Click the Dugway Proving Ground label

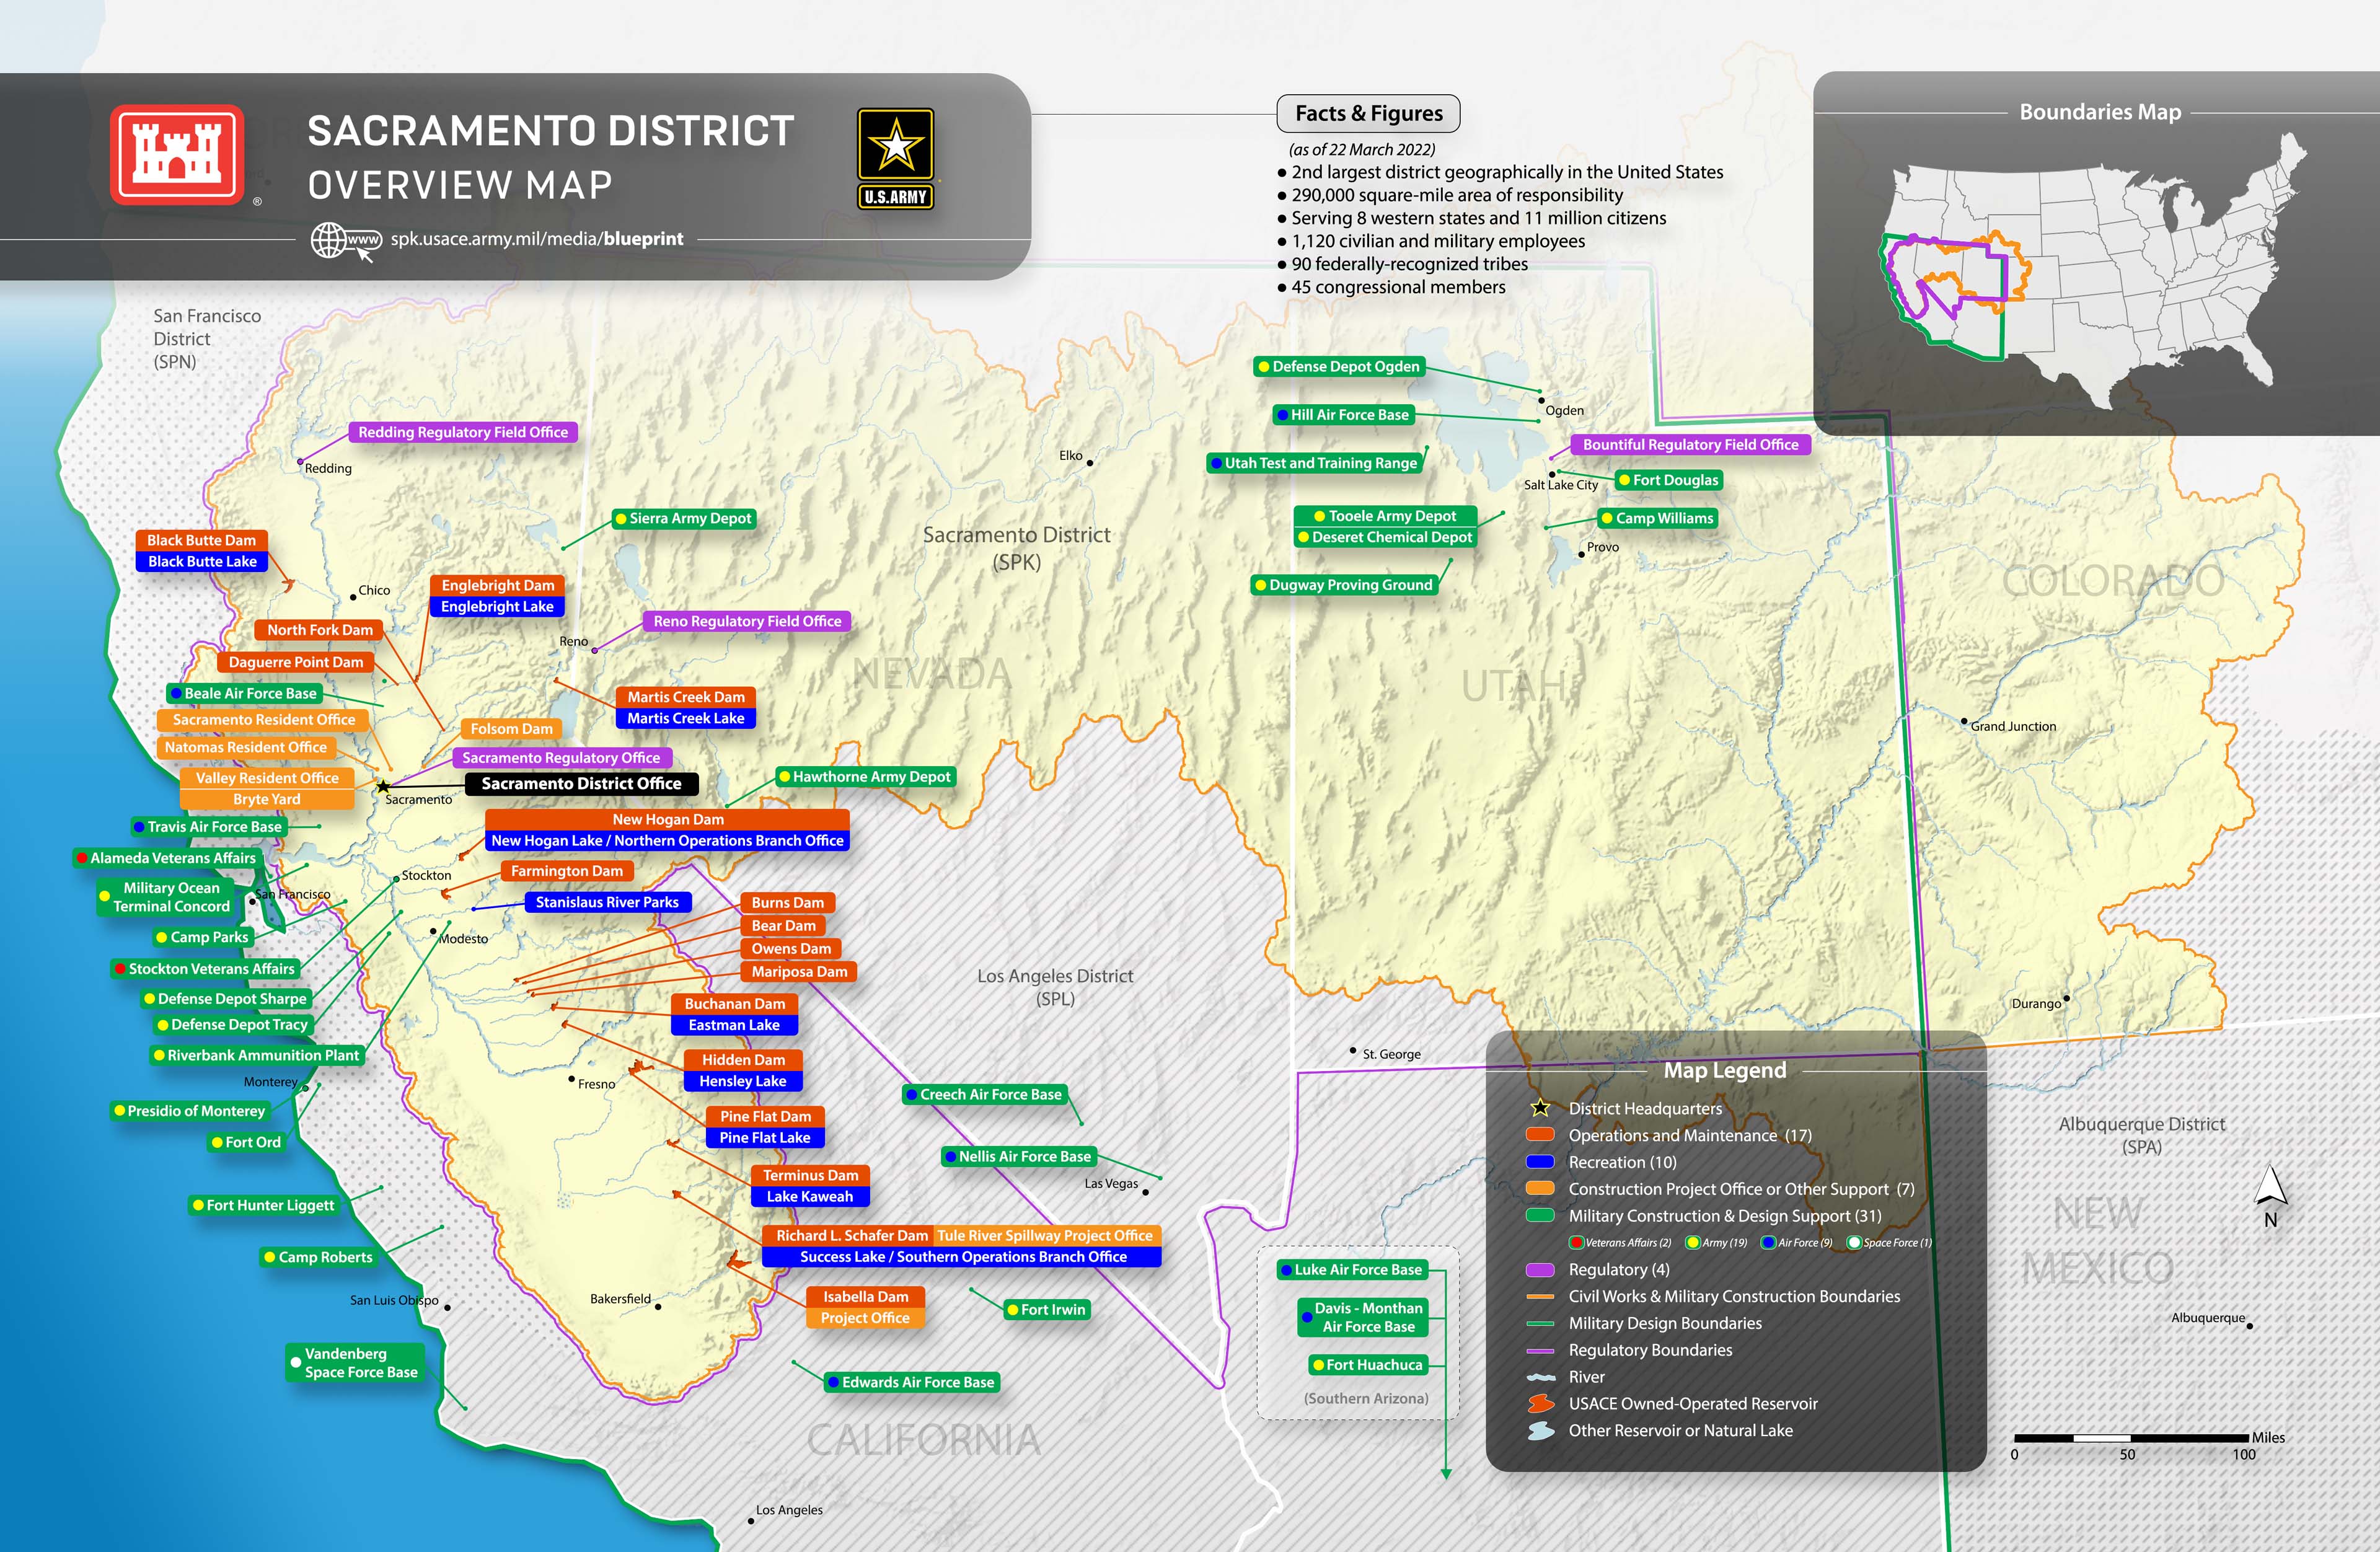click(x=1345, y=585)
